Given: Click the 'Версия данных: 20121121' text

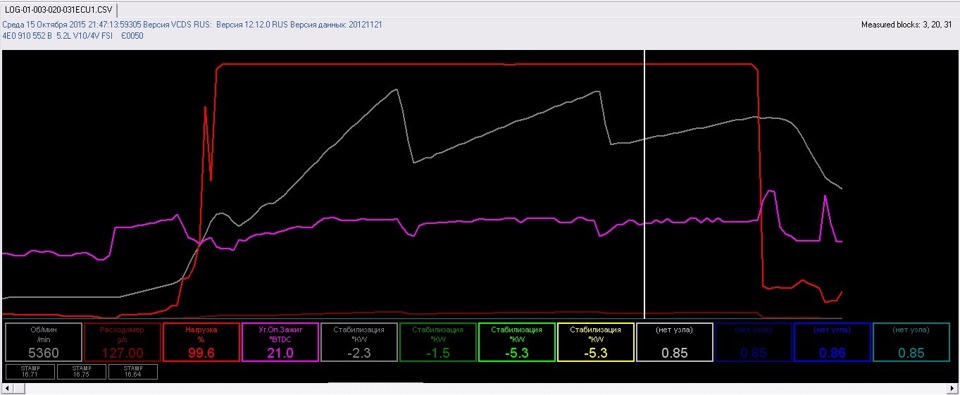Looking at the screenshot, I should coord(337,25).
